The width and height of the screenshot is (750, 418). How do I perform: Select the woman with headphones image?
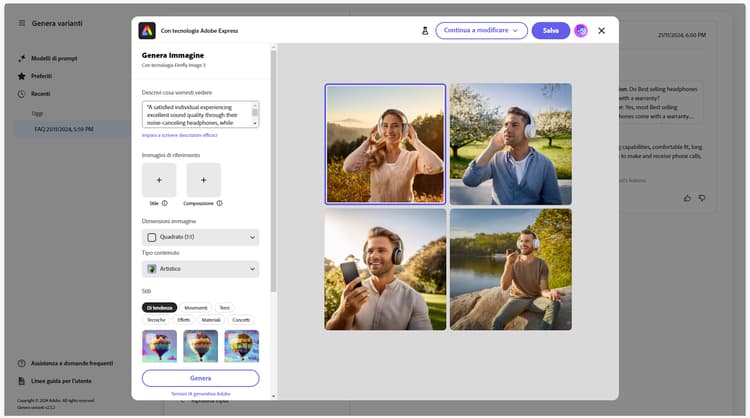tap(385, 144)
